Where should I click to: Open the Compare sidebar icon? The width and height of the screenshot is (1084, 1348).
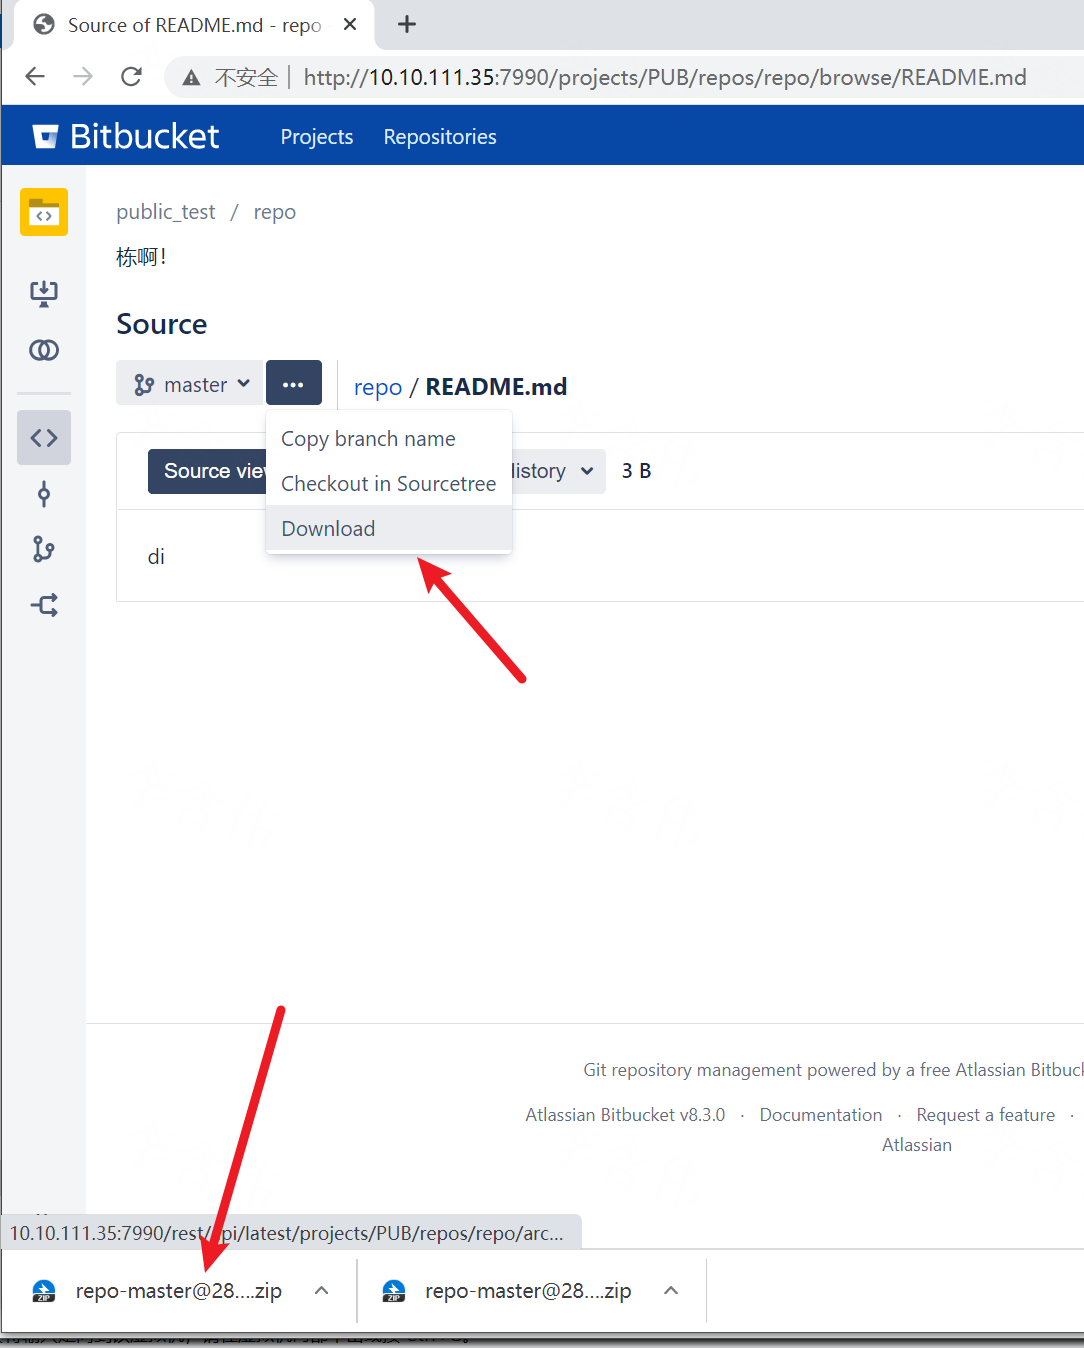pos(44,350)
